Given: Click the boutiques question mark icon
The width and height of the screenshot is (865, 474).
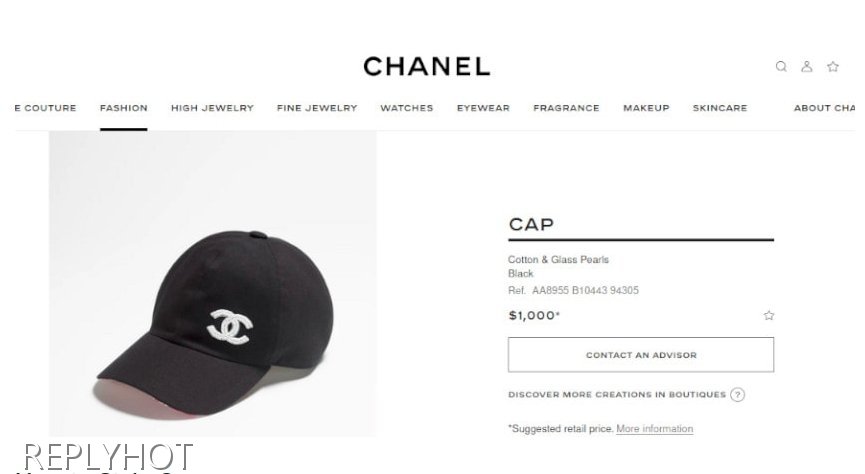Looking at the screenshot, I should pos(738,395).
